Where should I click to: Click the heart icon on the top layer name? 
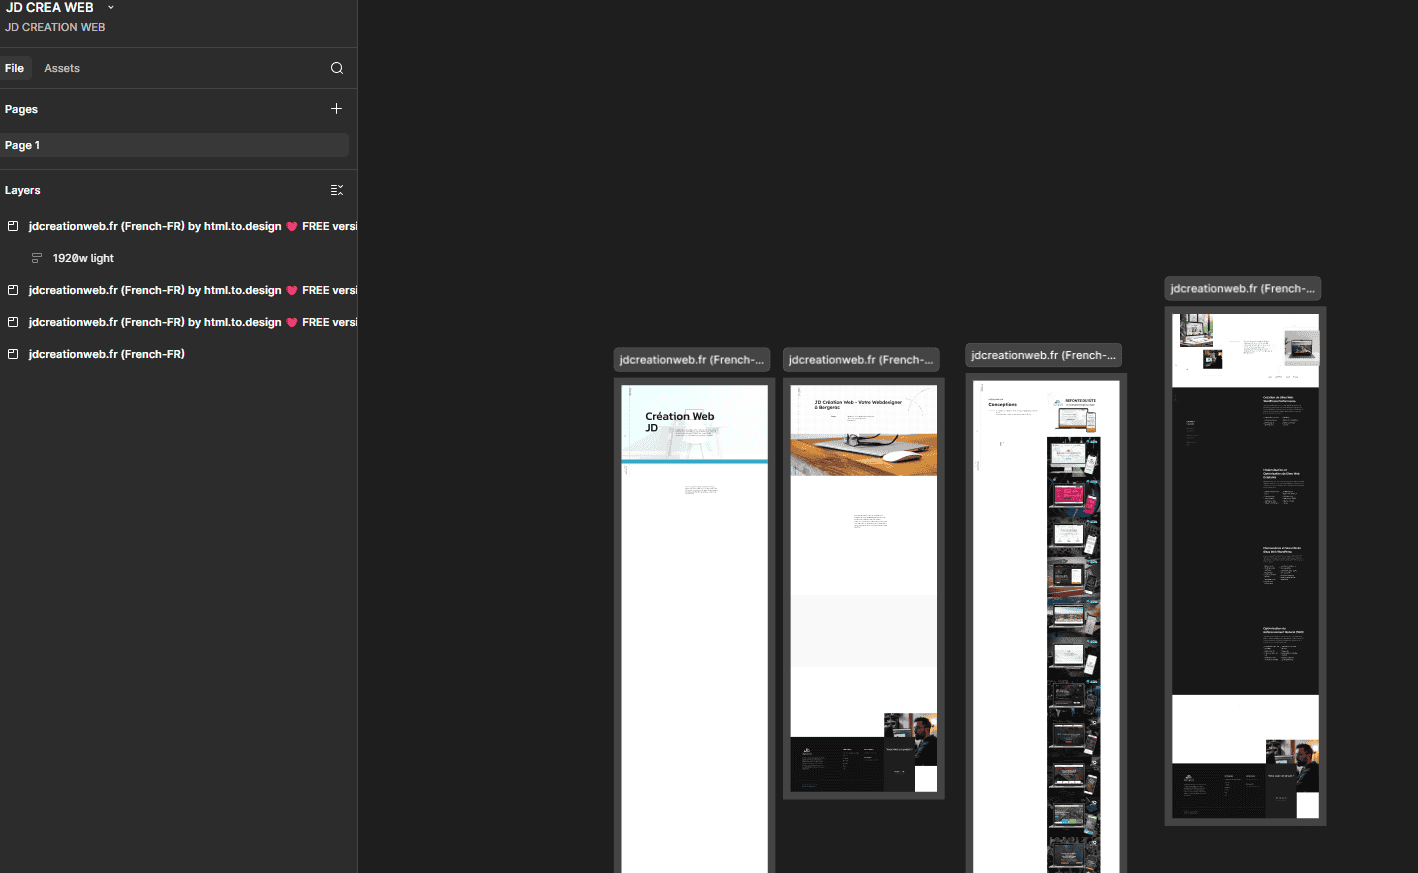coord(293,226)
